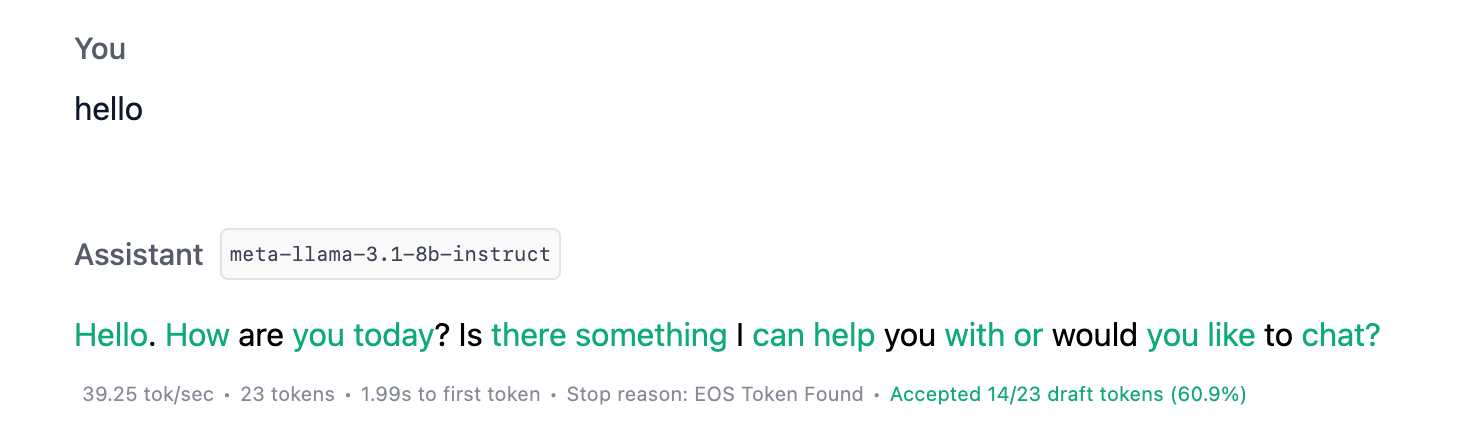Screen dimensions: 1478x436
Task: Click the green phrase "you like"
Action: tap(1200, 335)
